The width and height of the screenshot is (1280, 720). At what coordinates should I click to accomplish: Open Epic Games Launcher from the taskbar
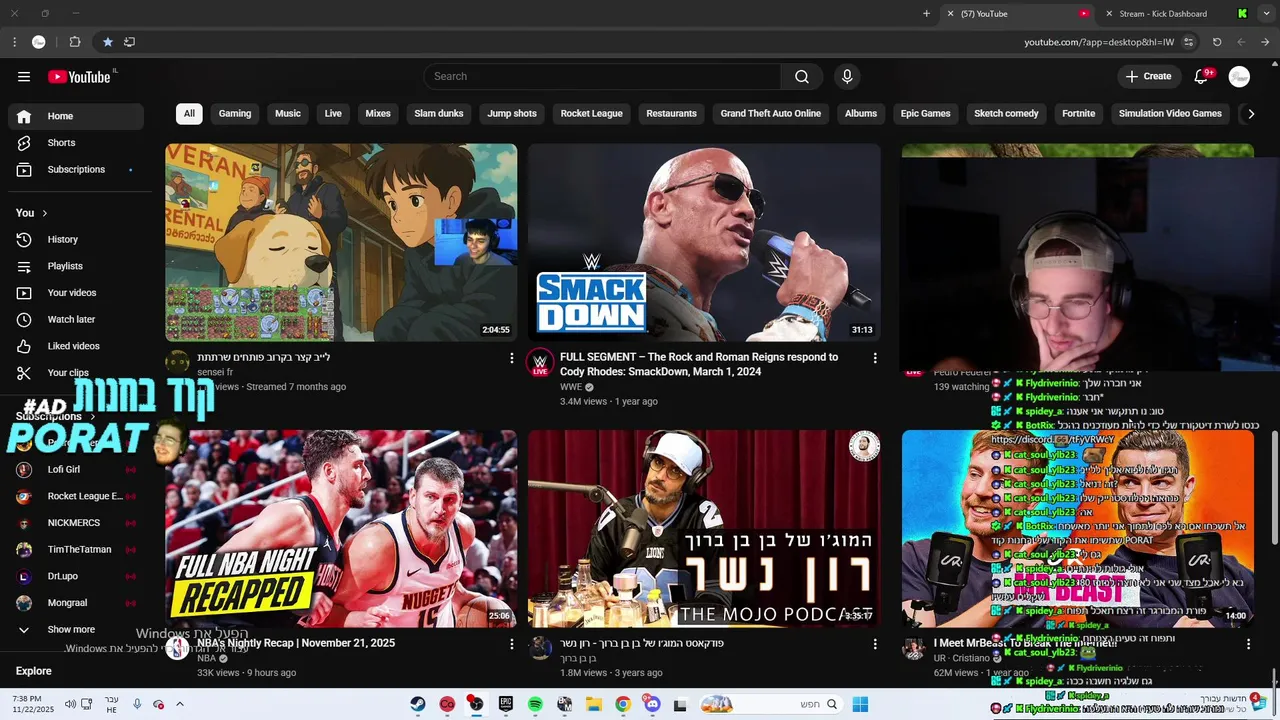[x=506, y=704]
